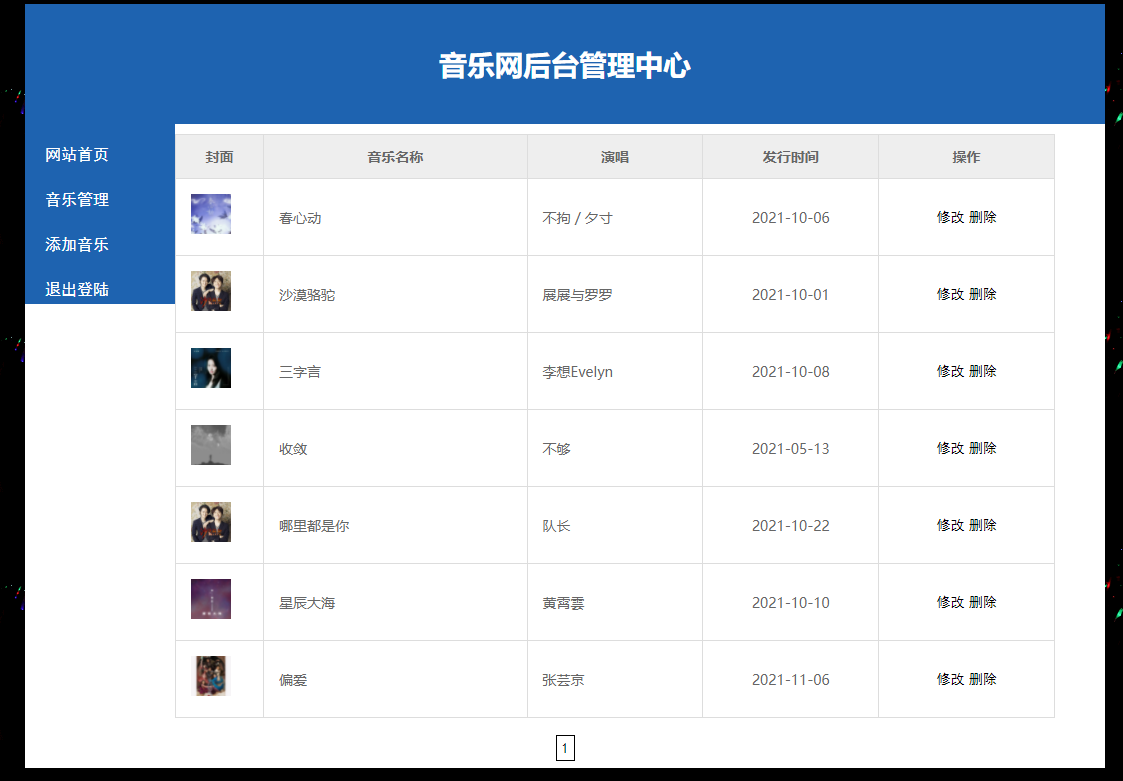Open 添加音乐 in the sidebar

click(77, 244)
